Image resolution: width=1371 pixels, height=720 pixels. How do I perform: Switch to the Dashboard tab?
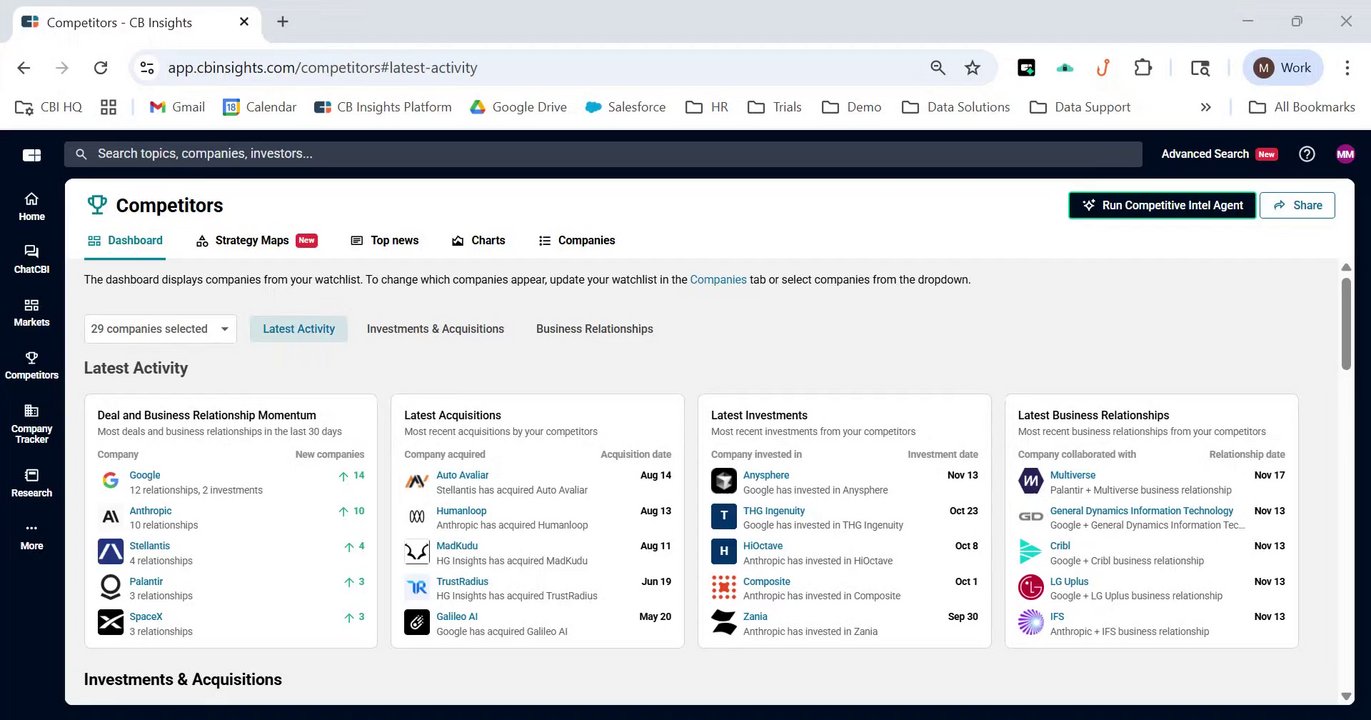coord(125,241)
